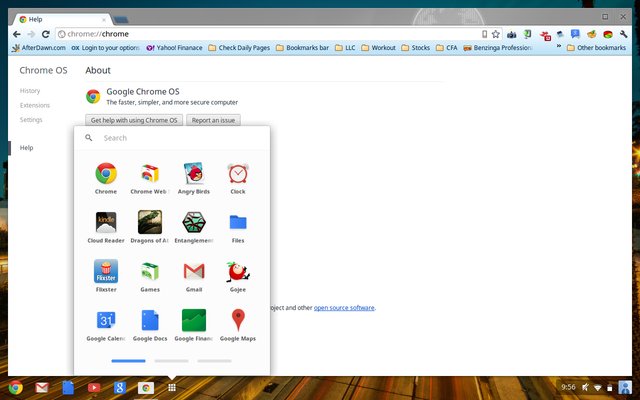
Task: Open Google Maps app
Action: click(x=238, y=325)
